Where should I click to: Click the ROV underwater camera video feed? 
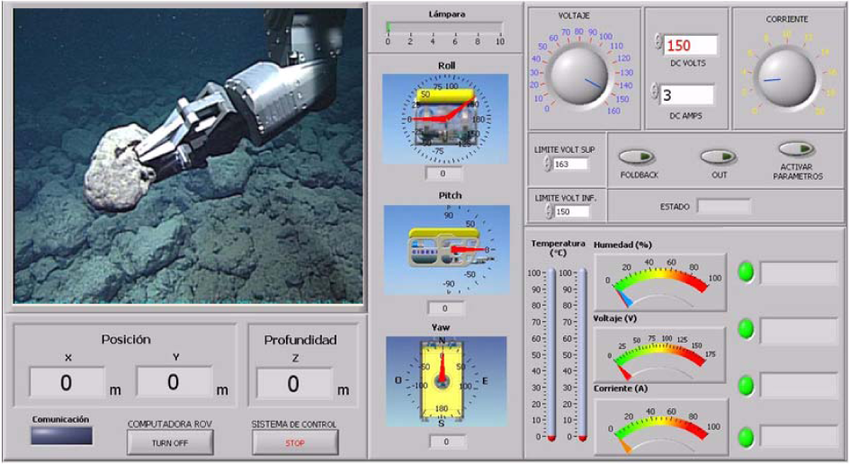188,156
